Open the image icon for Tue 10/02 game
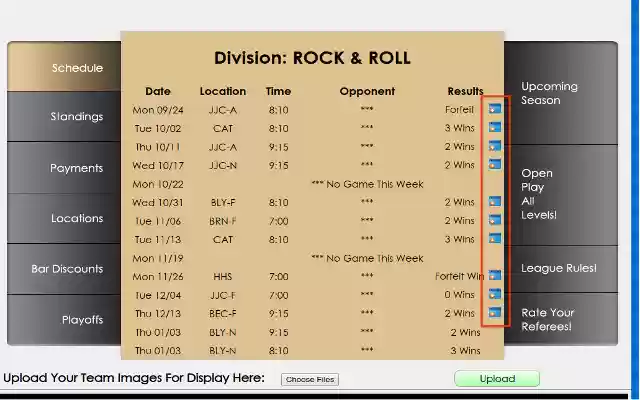Viewport: 640px width, 400px height. [x=494, y=128]
